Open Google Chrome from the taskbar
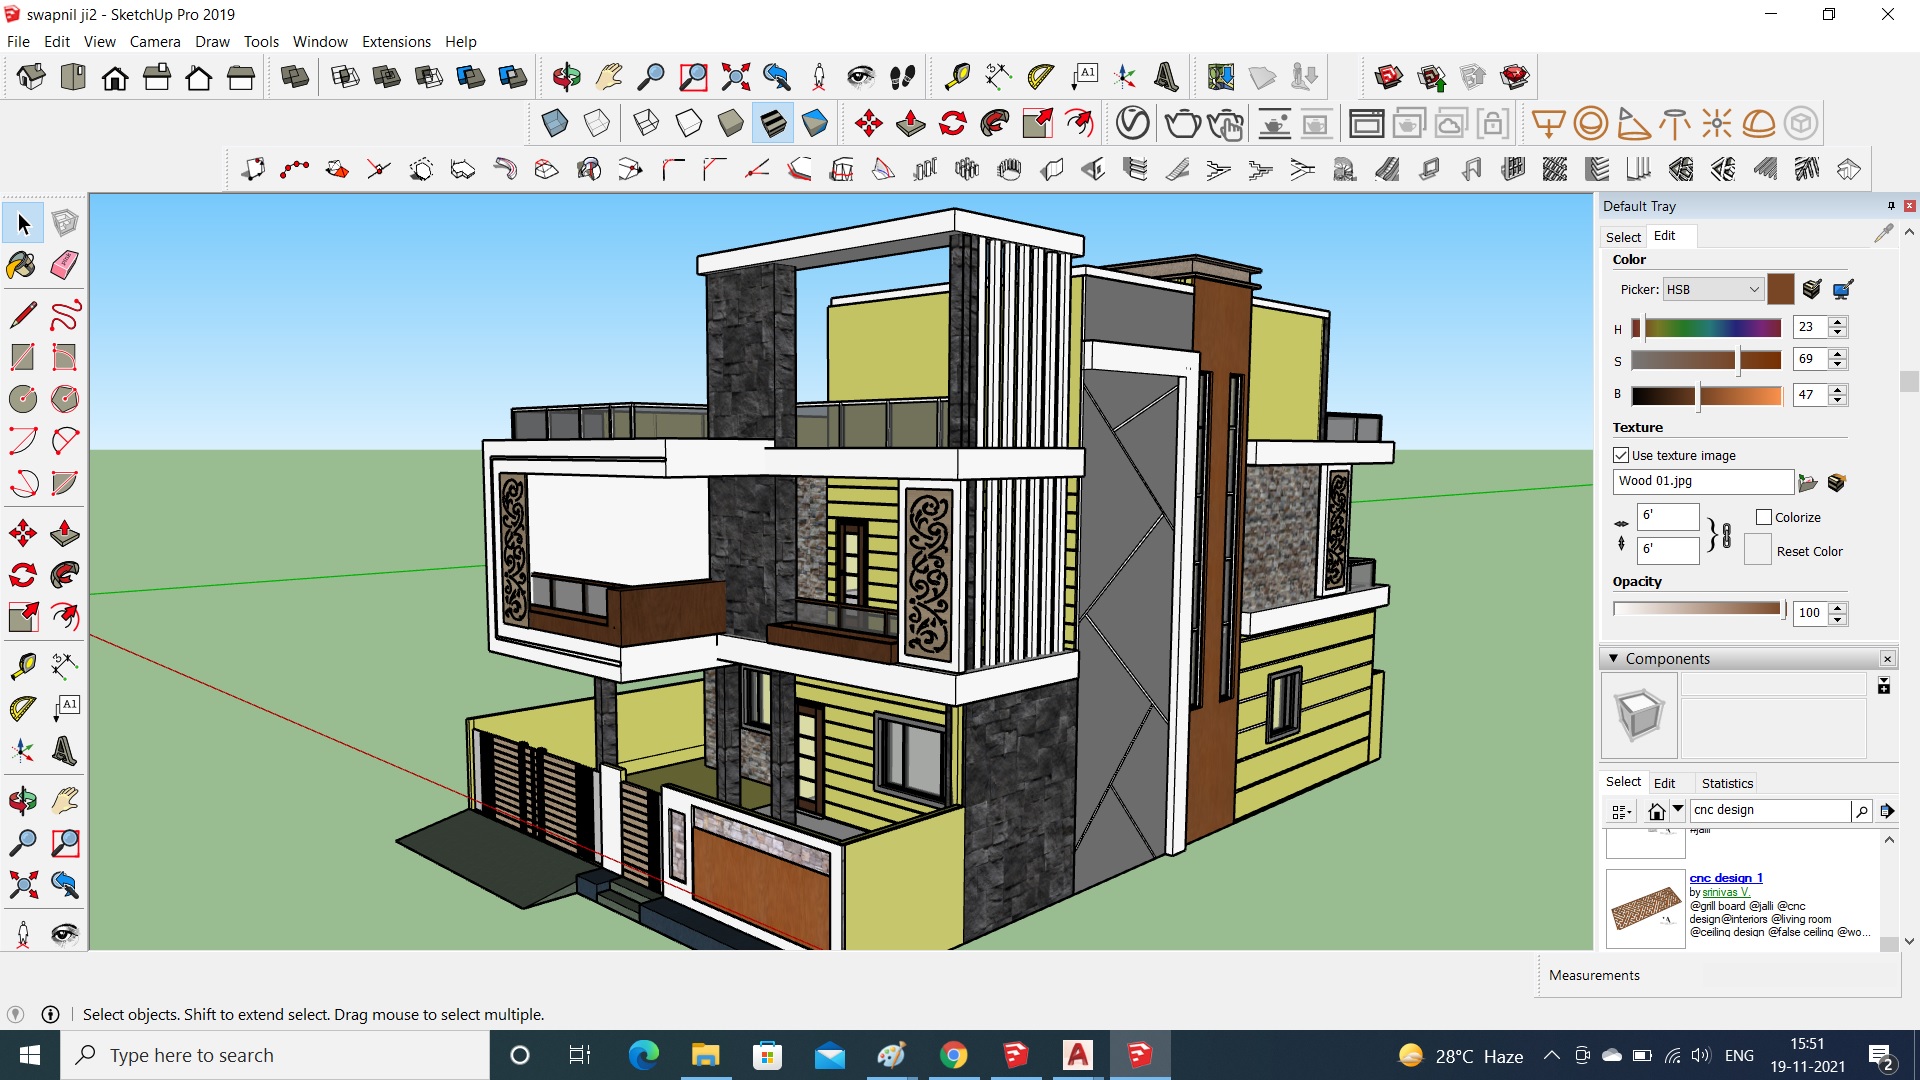 point(954,1055)
